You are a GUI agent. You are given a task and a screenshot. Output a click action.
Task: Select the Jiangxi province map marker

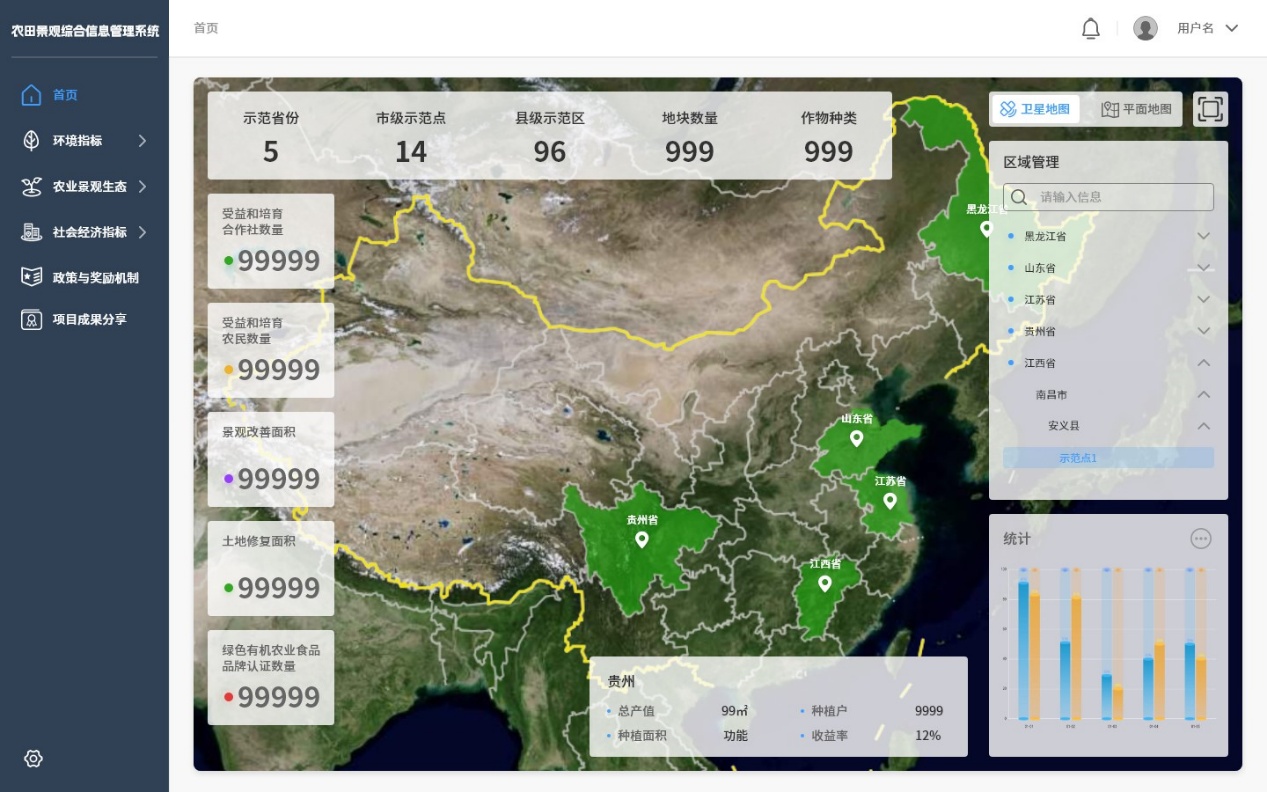pyautogui.click(x=825, y=583)
